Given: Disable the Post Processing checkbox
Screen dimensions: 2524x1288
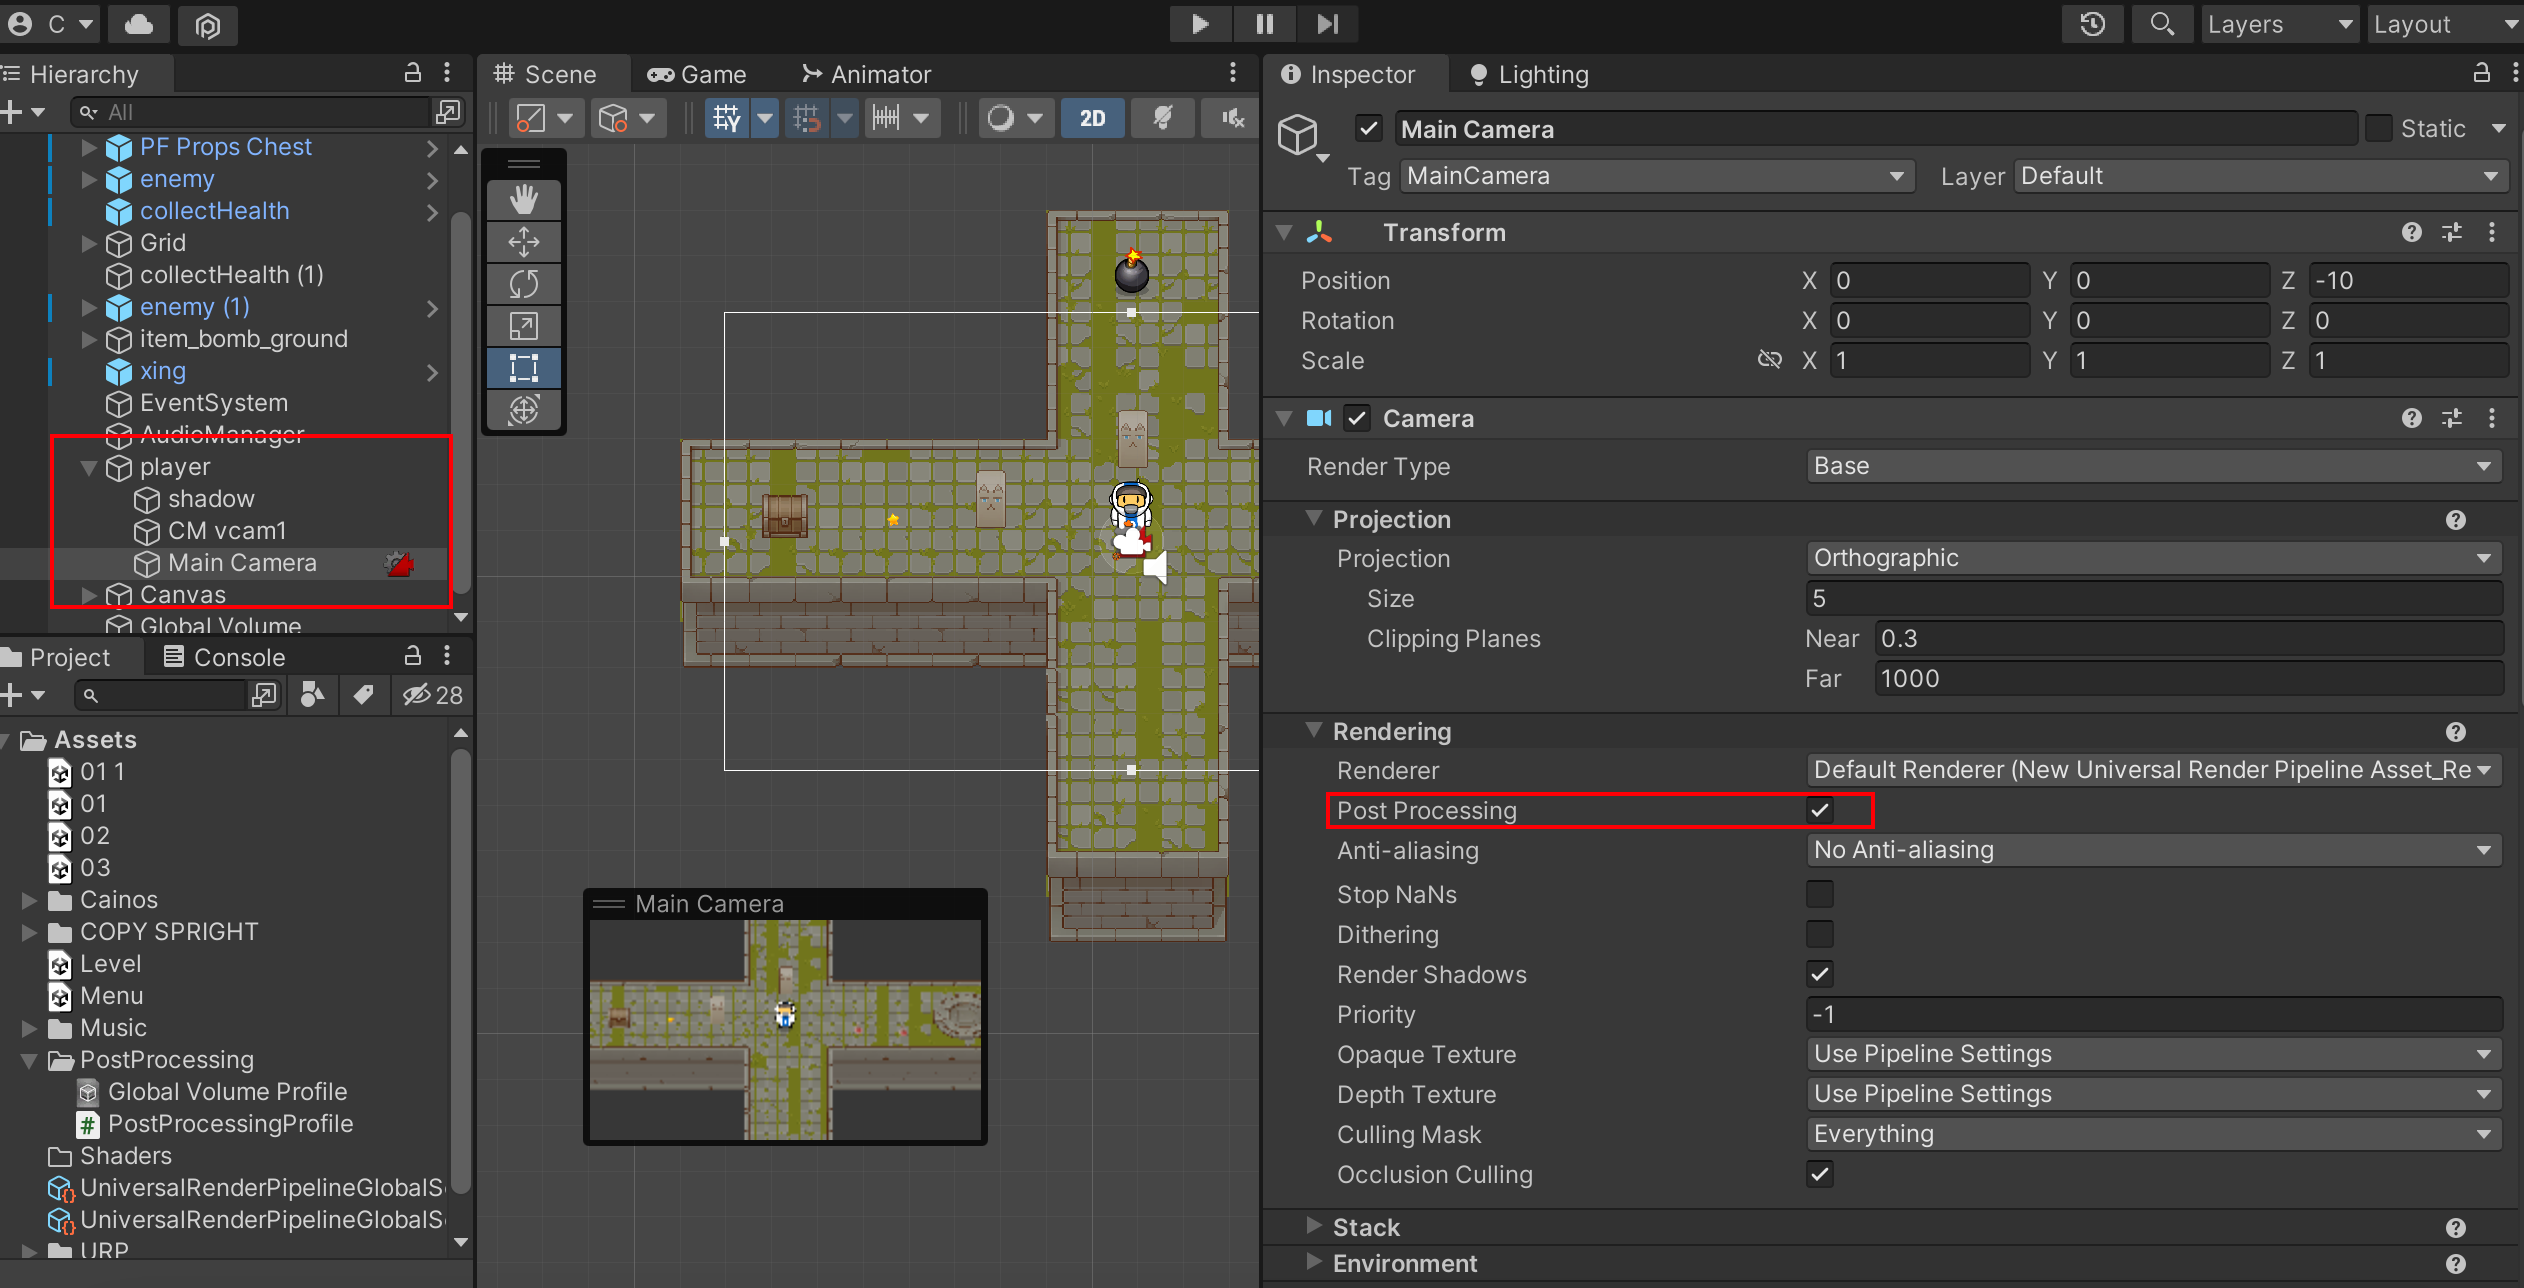Looking at the screenshot, I should coord(1821,810).
